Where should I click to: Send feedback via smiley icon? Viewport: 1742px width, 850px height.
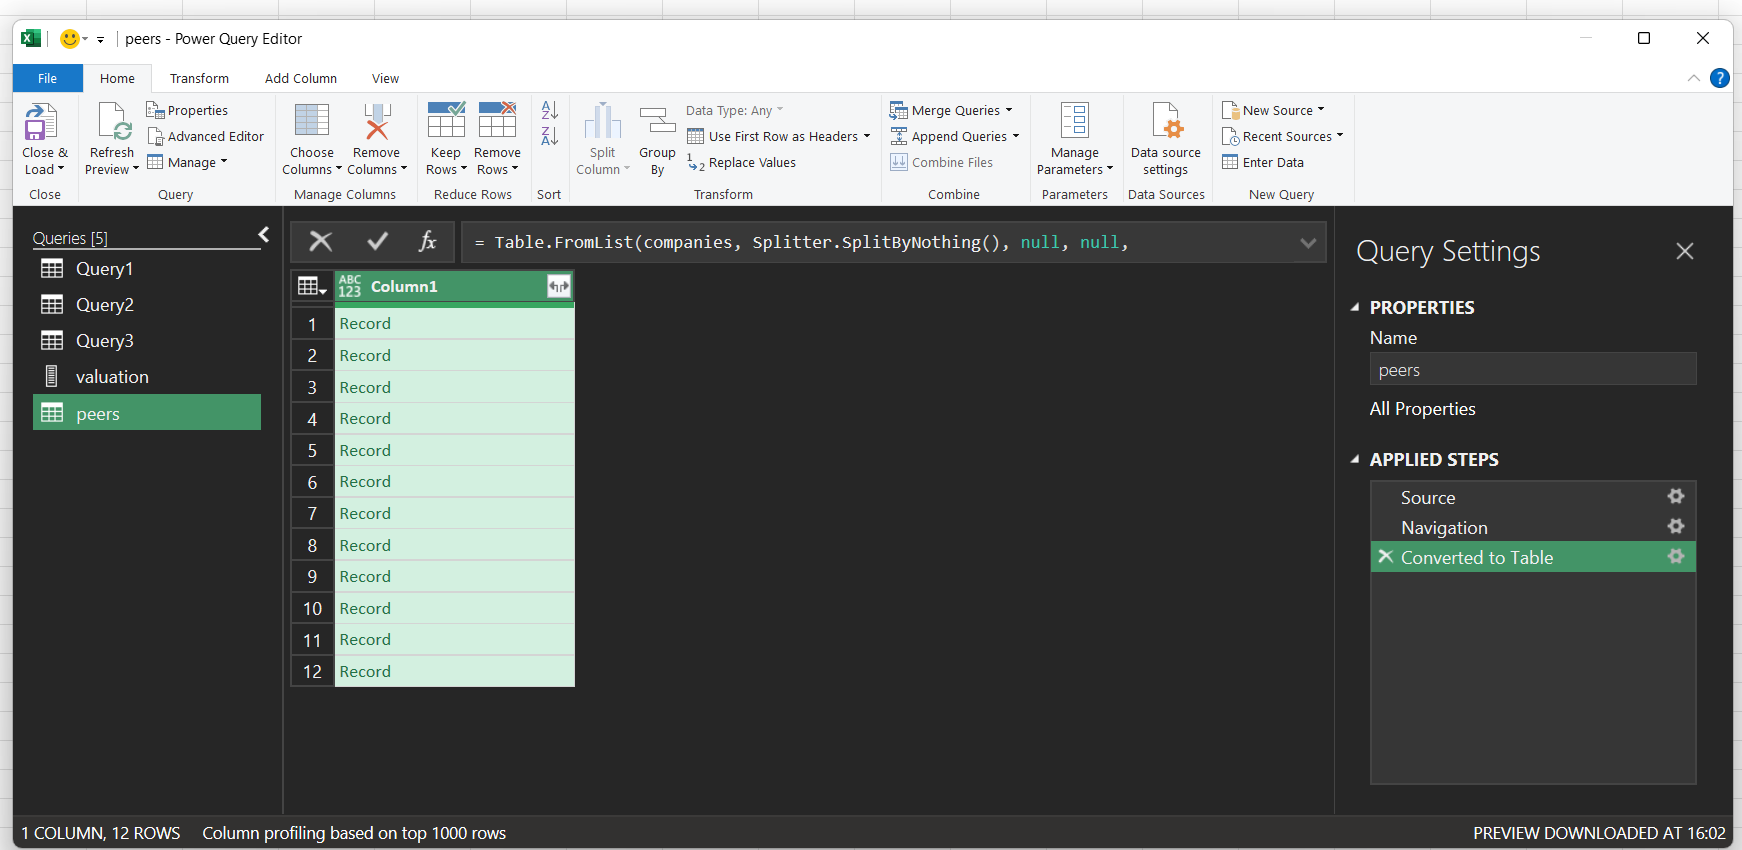(x=70, y=39)
